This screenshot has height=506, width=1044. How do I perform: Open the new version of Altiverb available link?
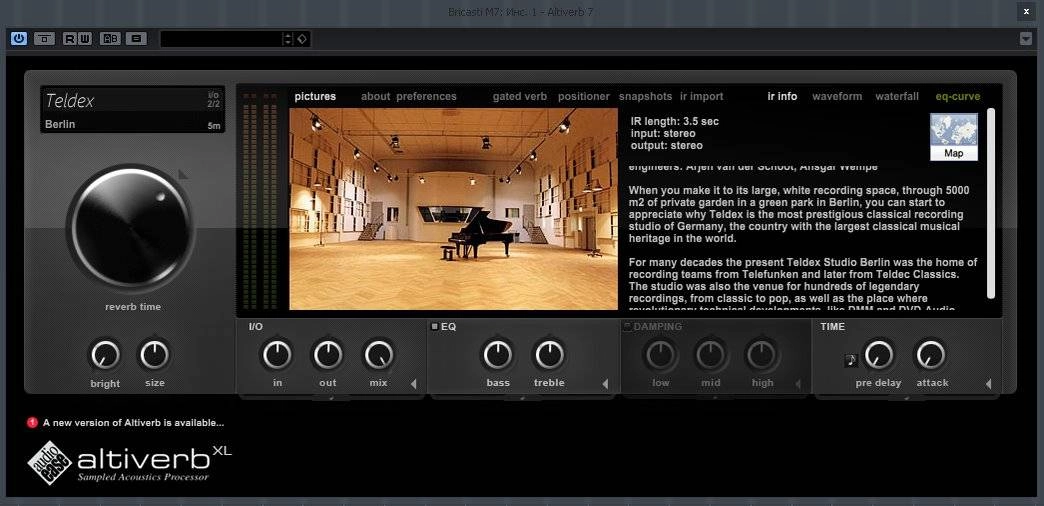(x=133, y=422)
